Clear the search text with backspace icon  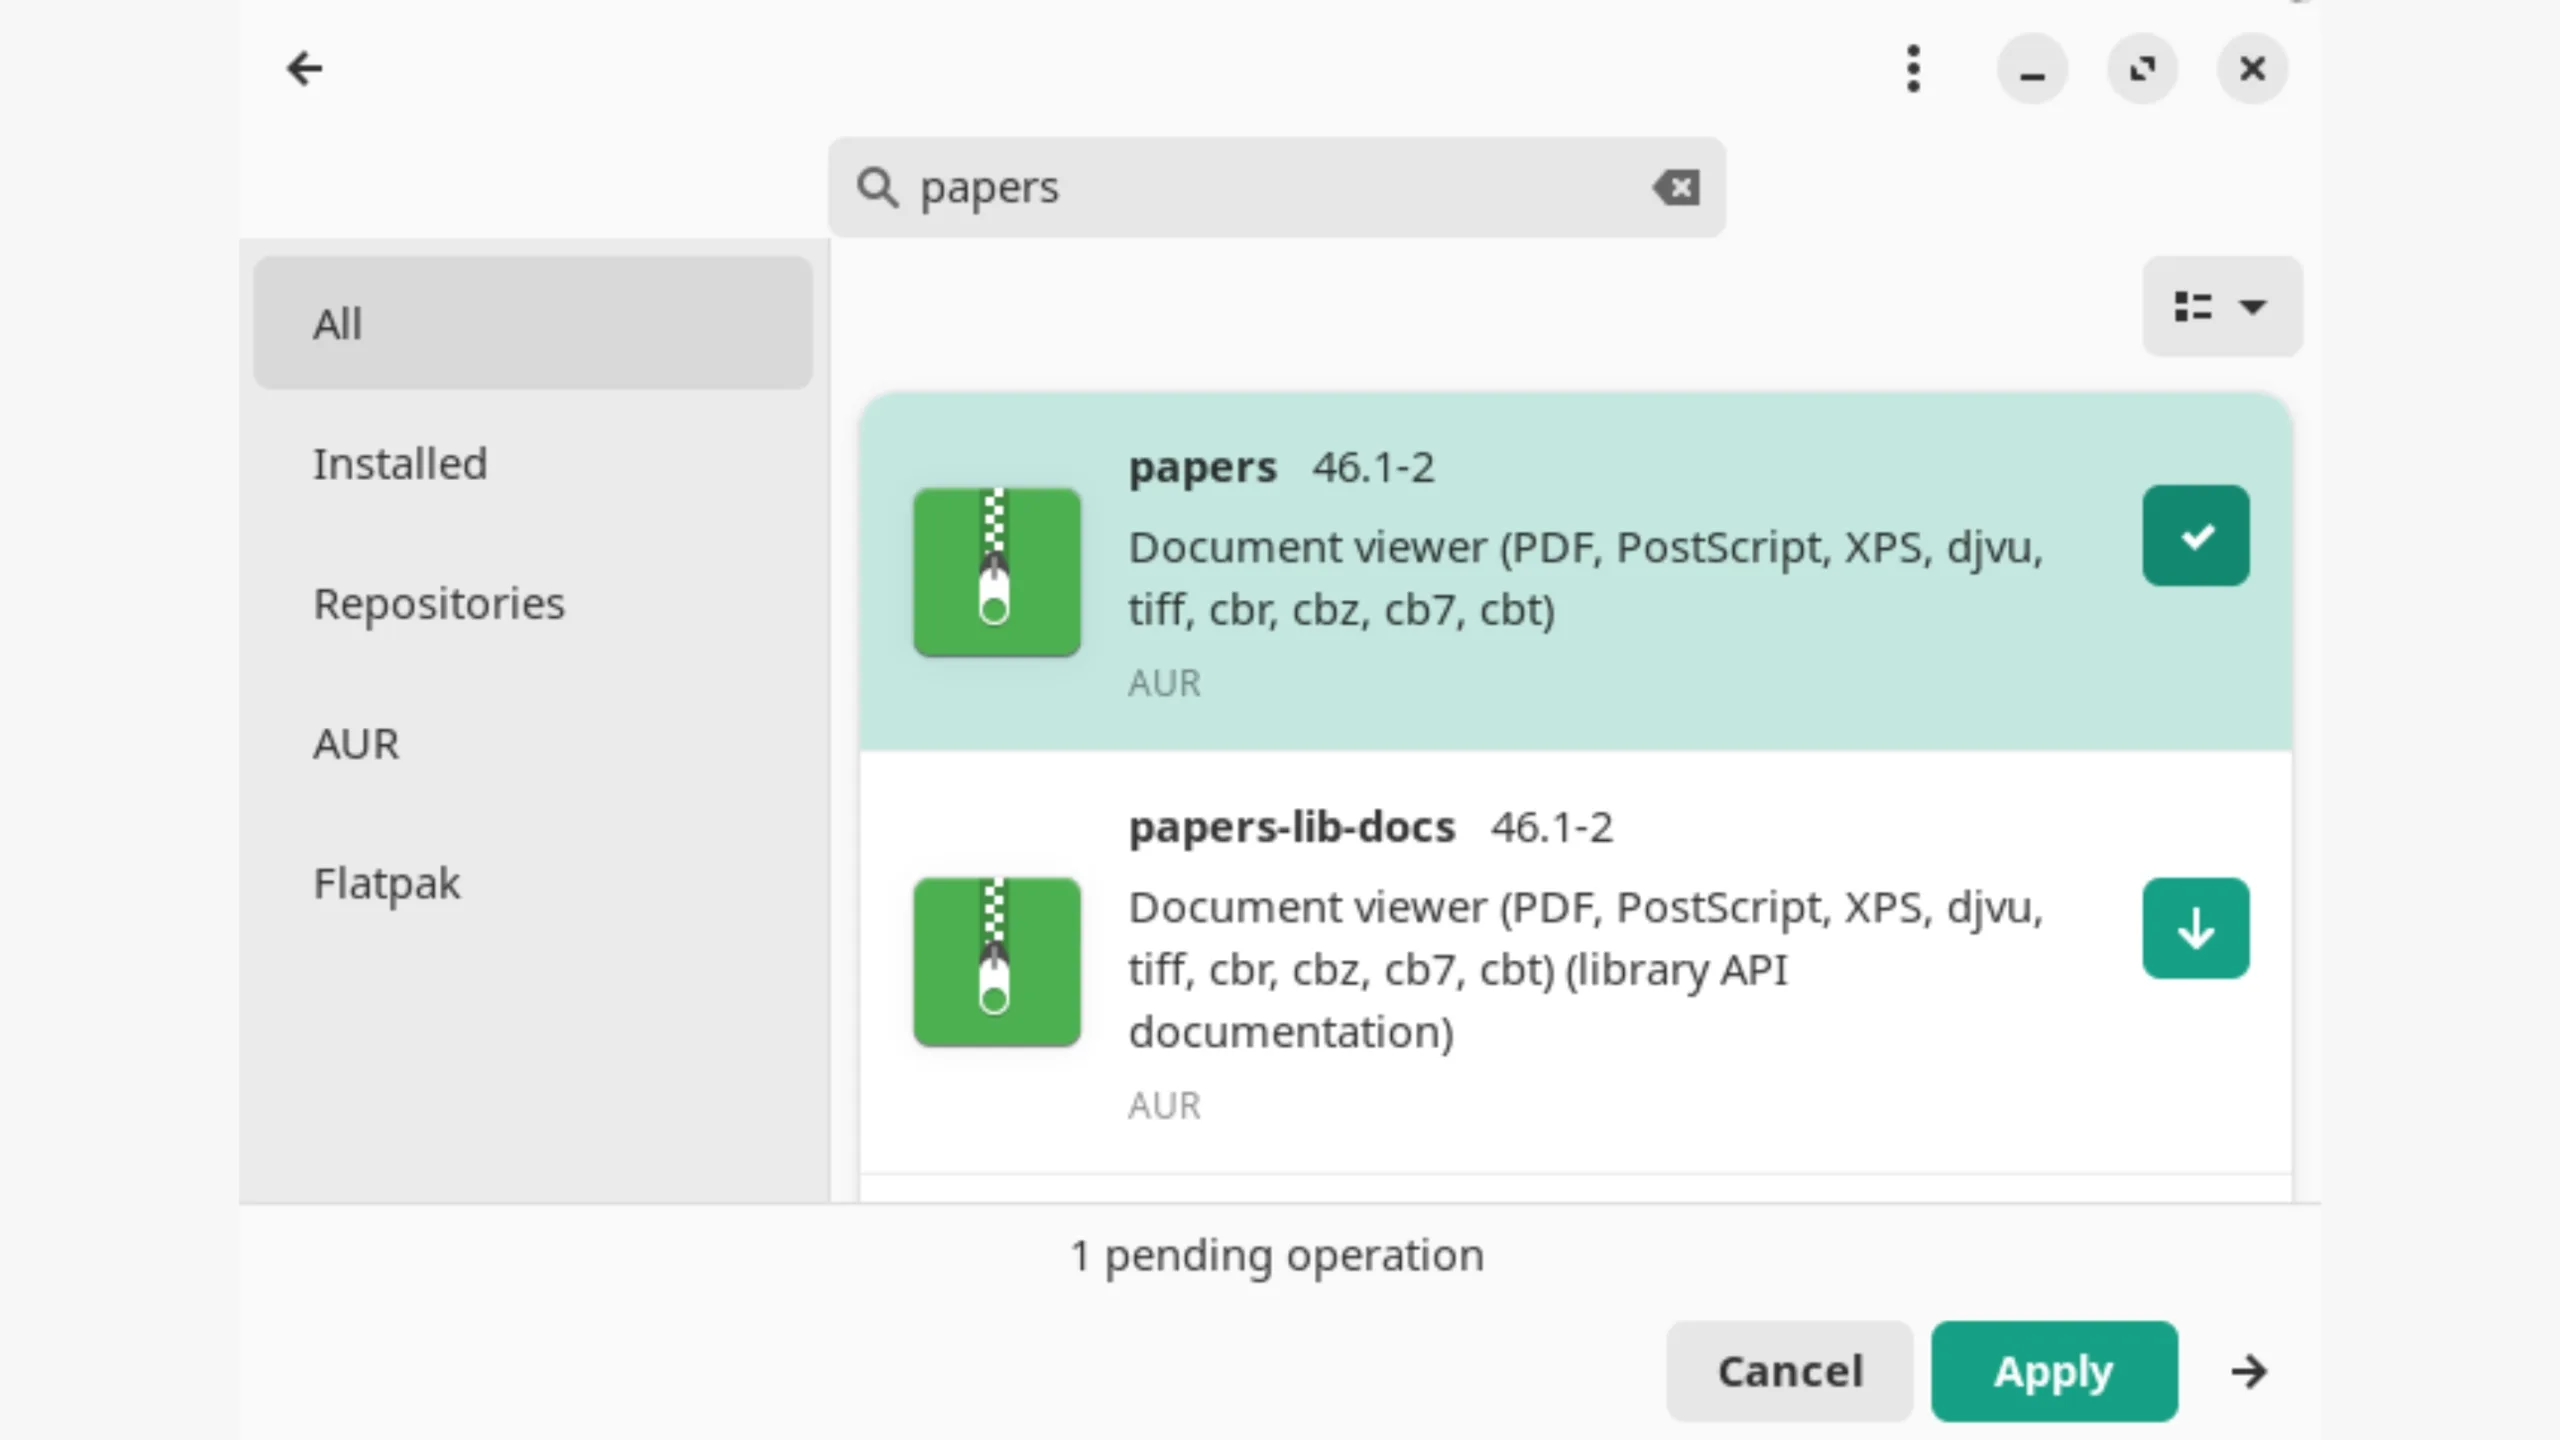pyautogui.click(x=1676, y=187)
